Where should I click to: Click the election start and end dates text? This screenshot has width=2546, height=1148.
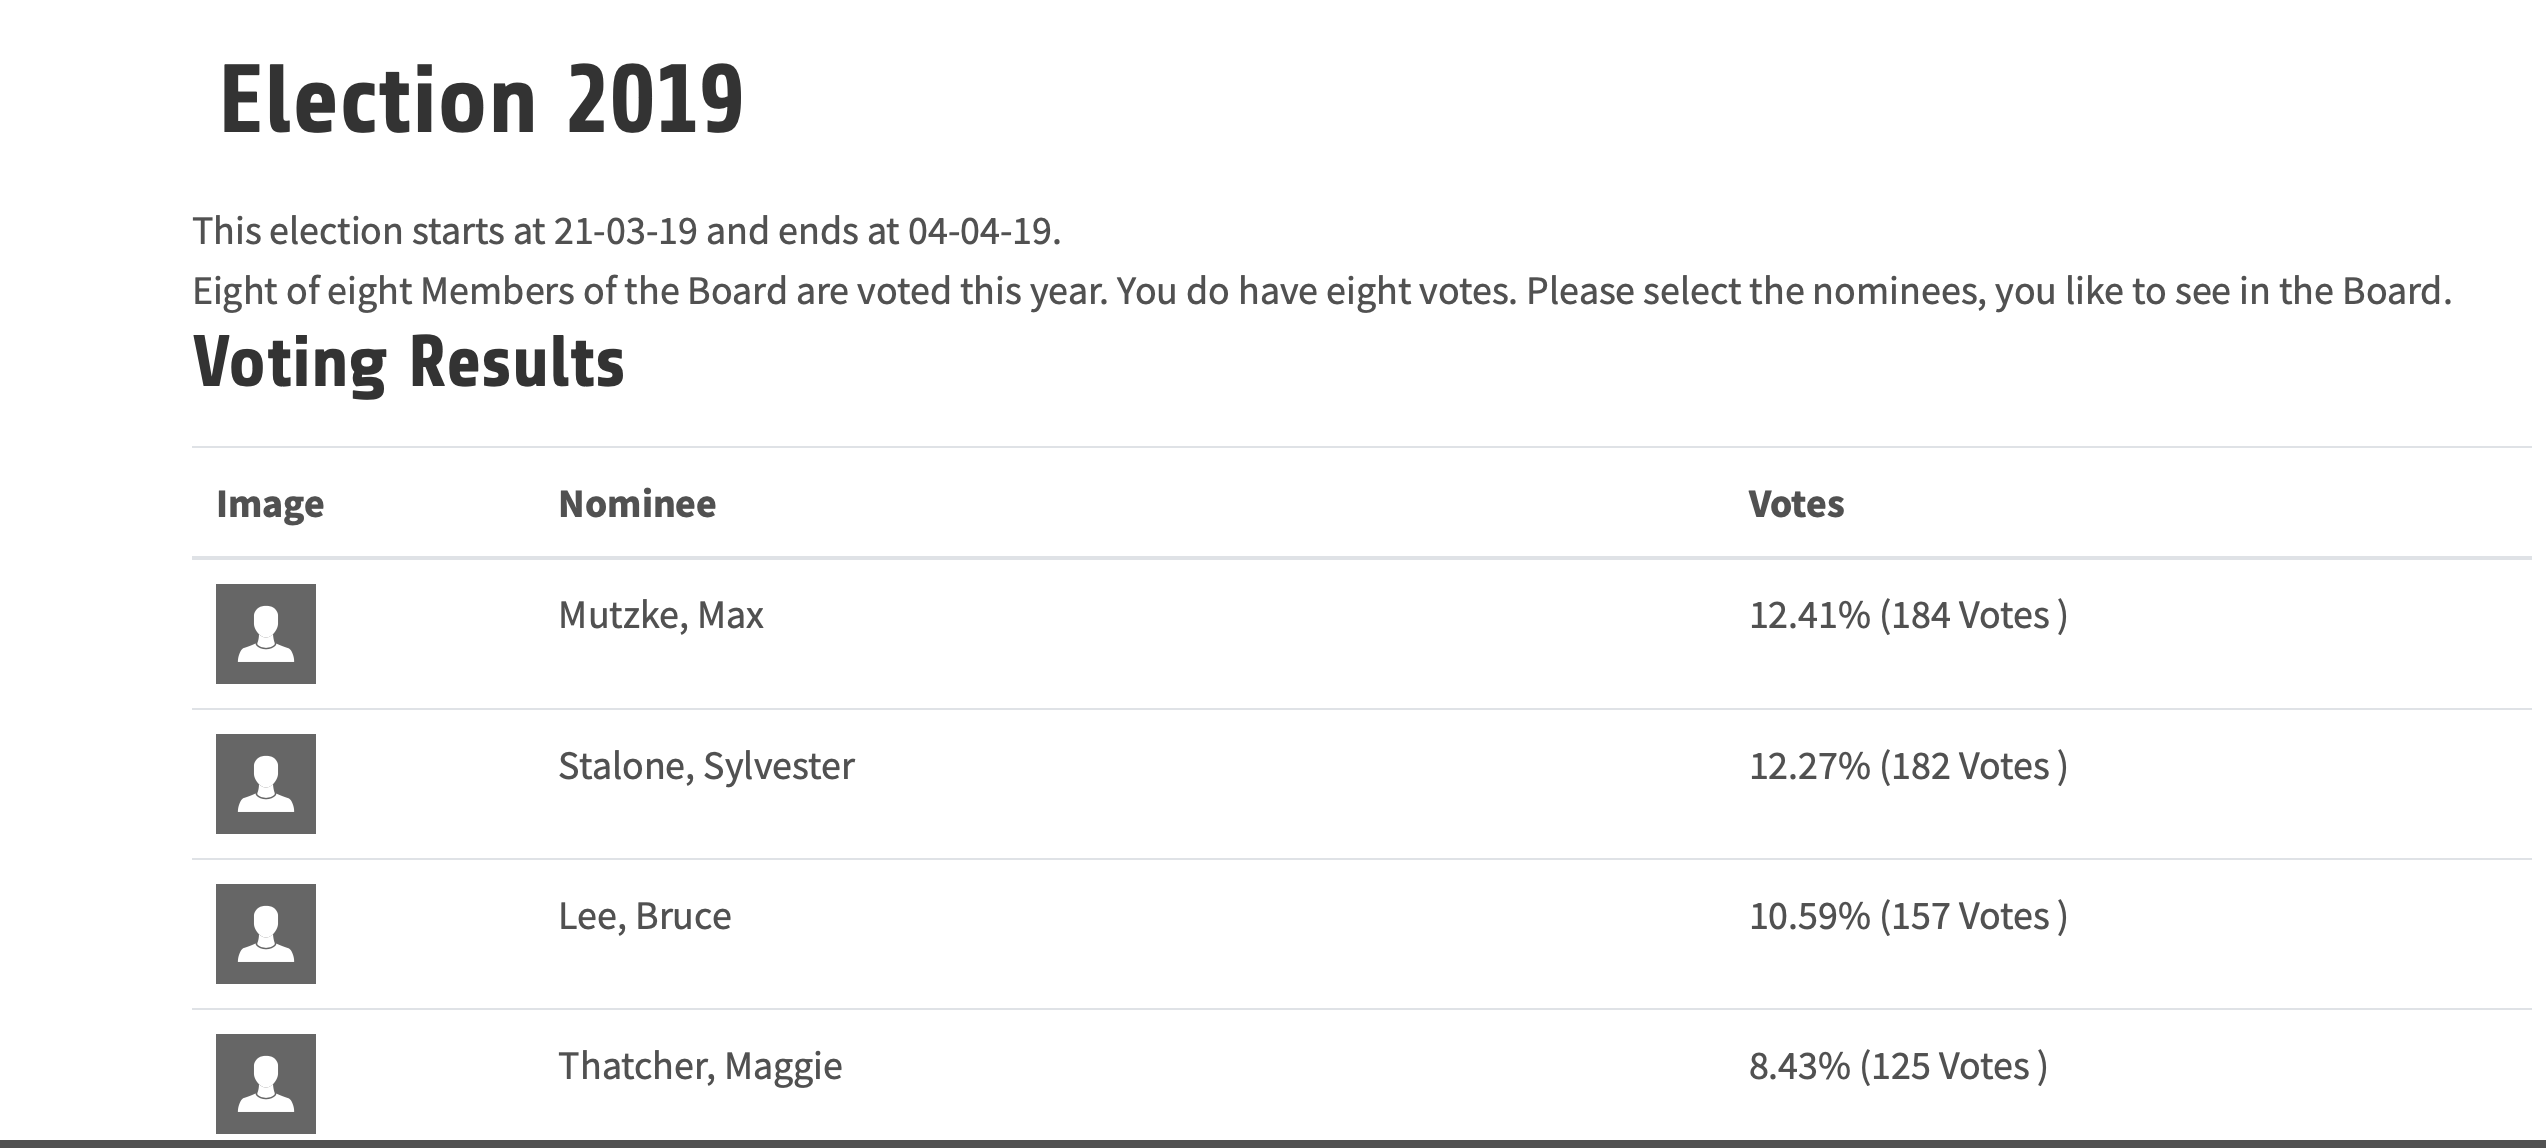tap(626, 231)
